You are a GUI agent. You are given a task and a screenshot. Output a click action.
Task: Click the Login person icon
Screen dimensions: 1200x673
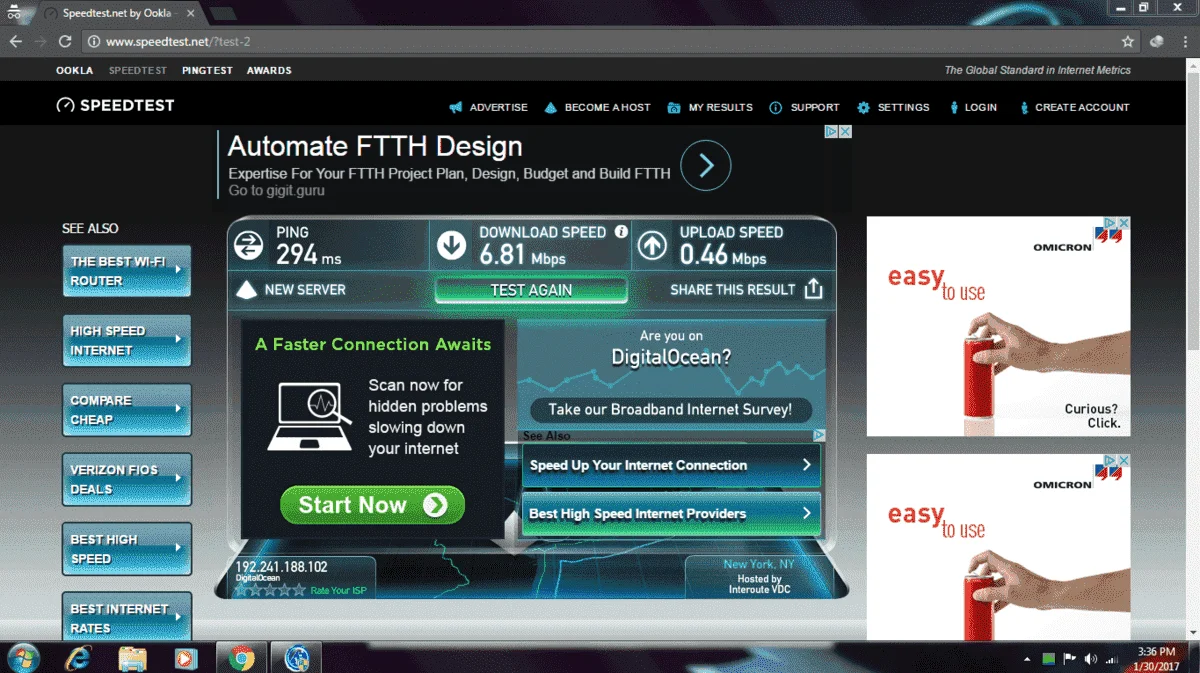coord(954,107)
